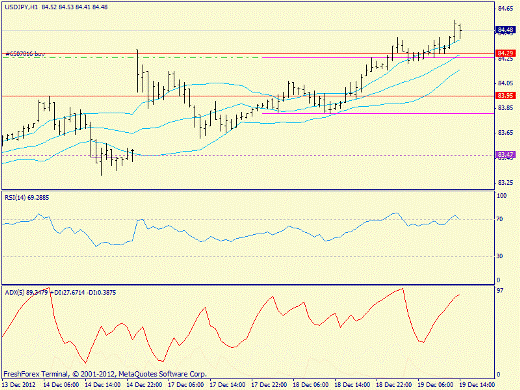The image size is (520, 390).
Task: Click the 83.25 price scale label
Action: 505,183
